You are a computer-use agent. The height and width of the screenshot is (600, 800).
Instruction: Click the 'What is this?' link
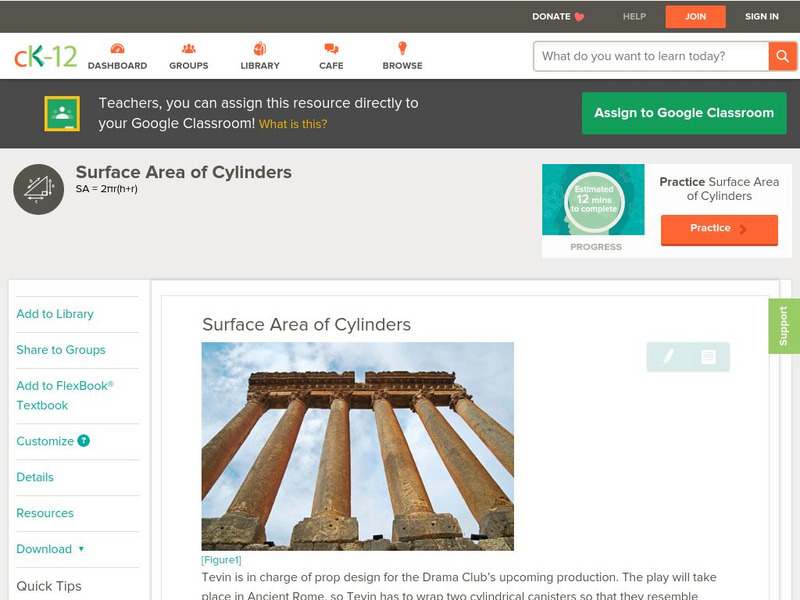(x=293, y=124)
